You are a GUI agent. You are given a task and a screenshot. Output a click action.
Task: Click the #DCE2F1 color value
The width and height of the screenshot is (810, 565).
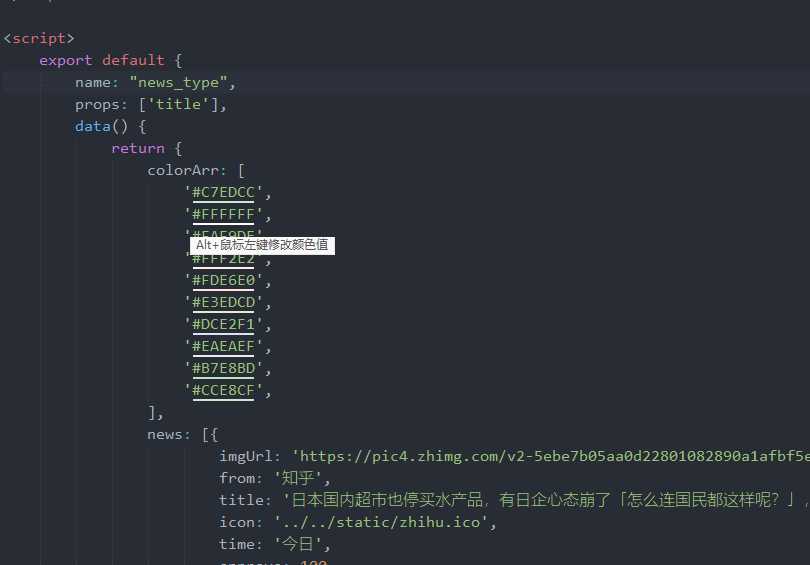pyautogui.click(x=227, y=324)
